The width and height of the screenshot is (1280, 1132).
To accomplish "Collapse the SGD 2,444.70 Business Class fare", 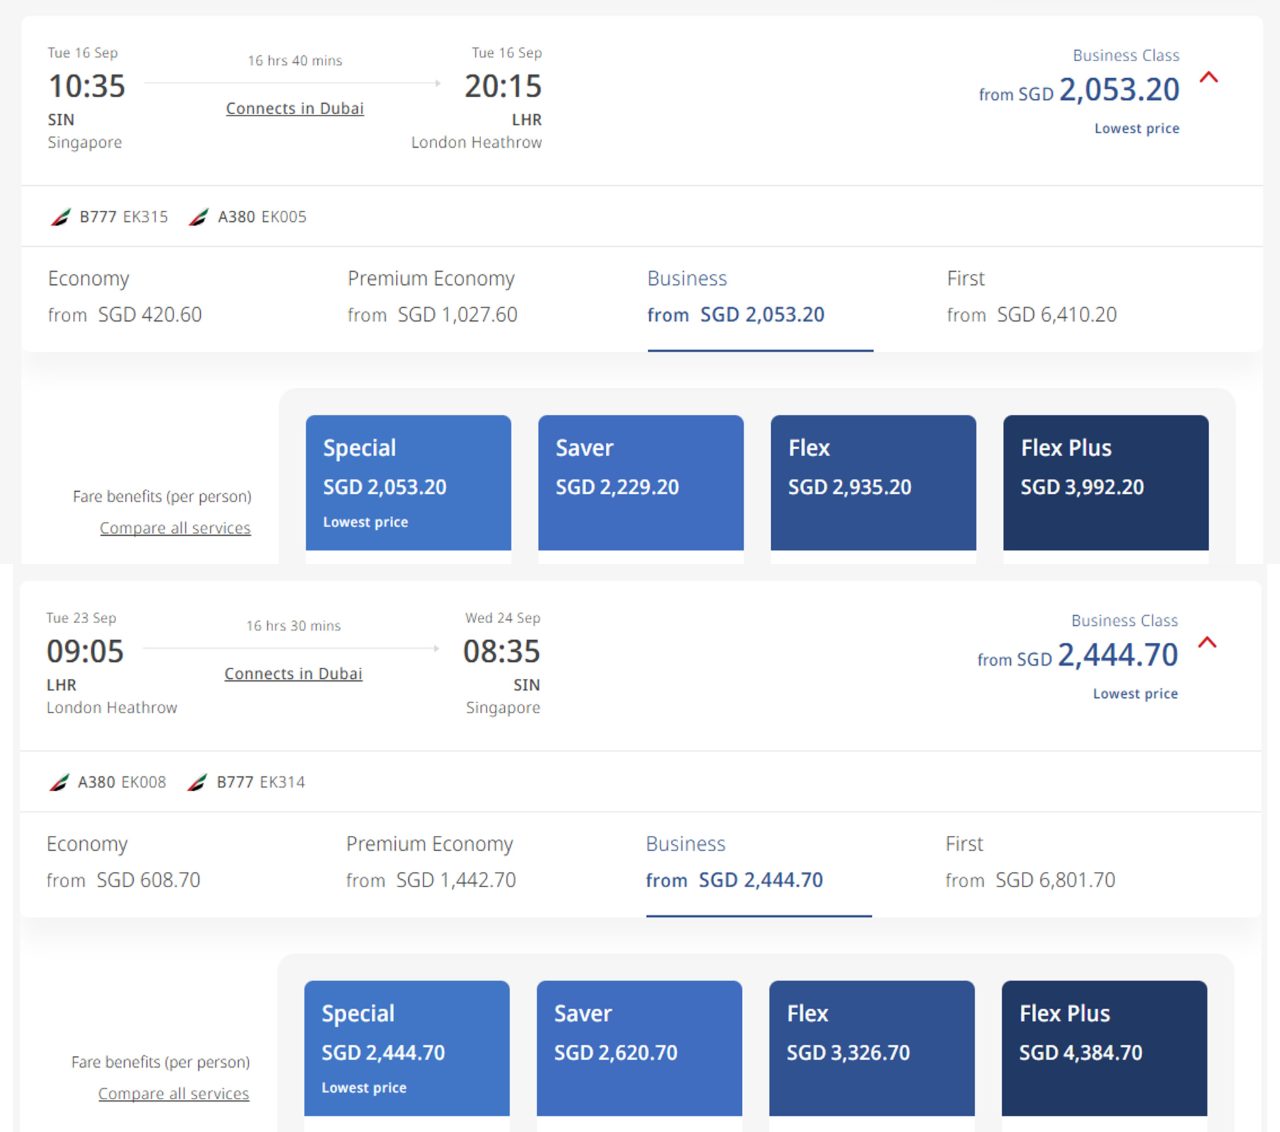I will coord(1207,643).
